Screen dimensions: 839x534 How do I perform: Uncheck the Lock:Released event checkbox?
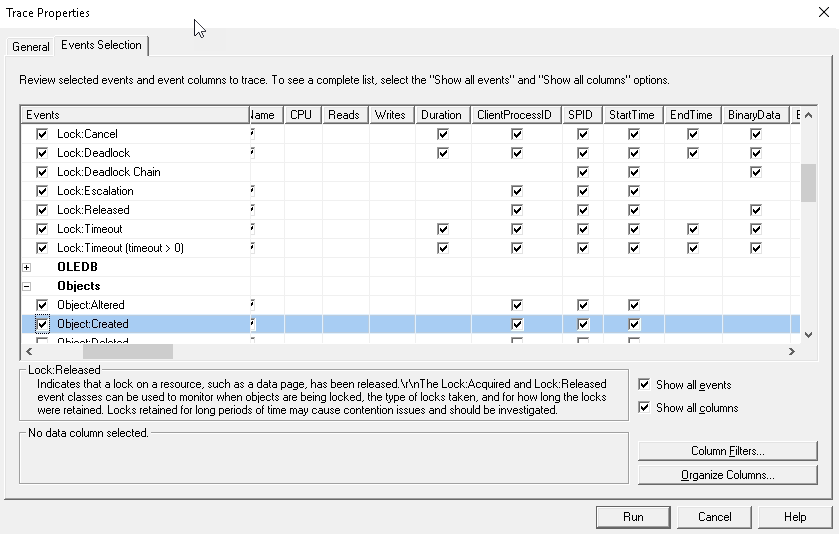click(42, 210)
